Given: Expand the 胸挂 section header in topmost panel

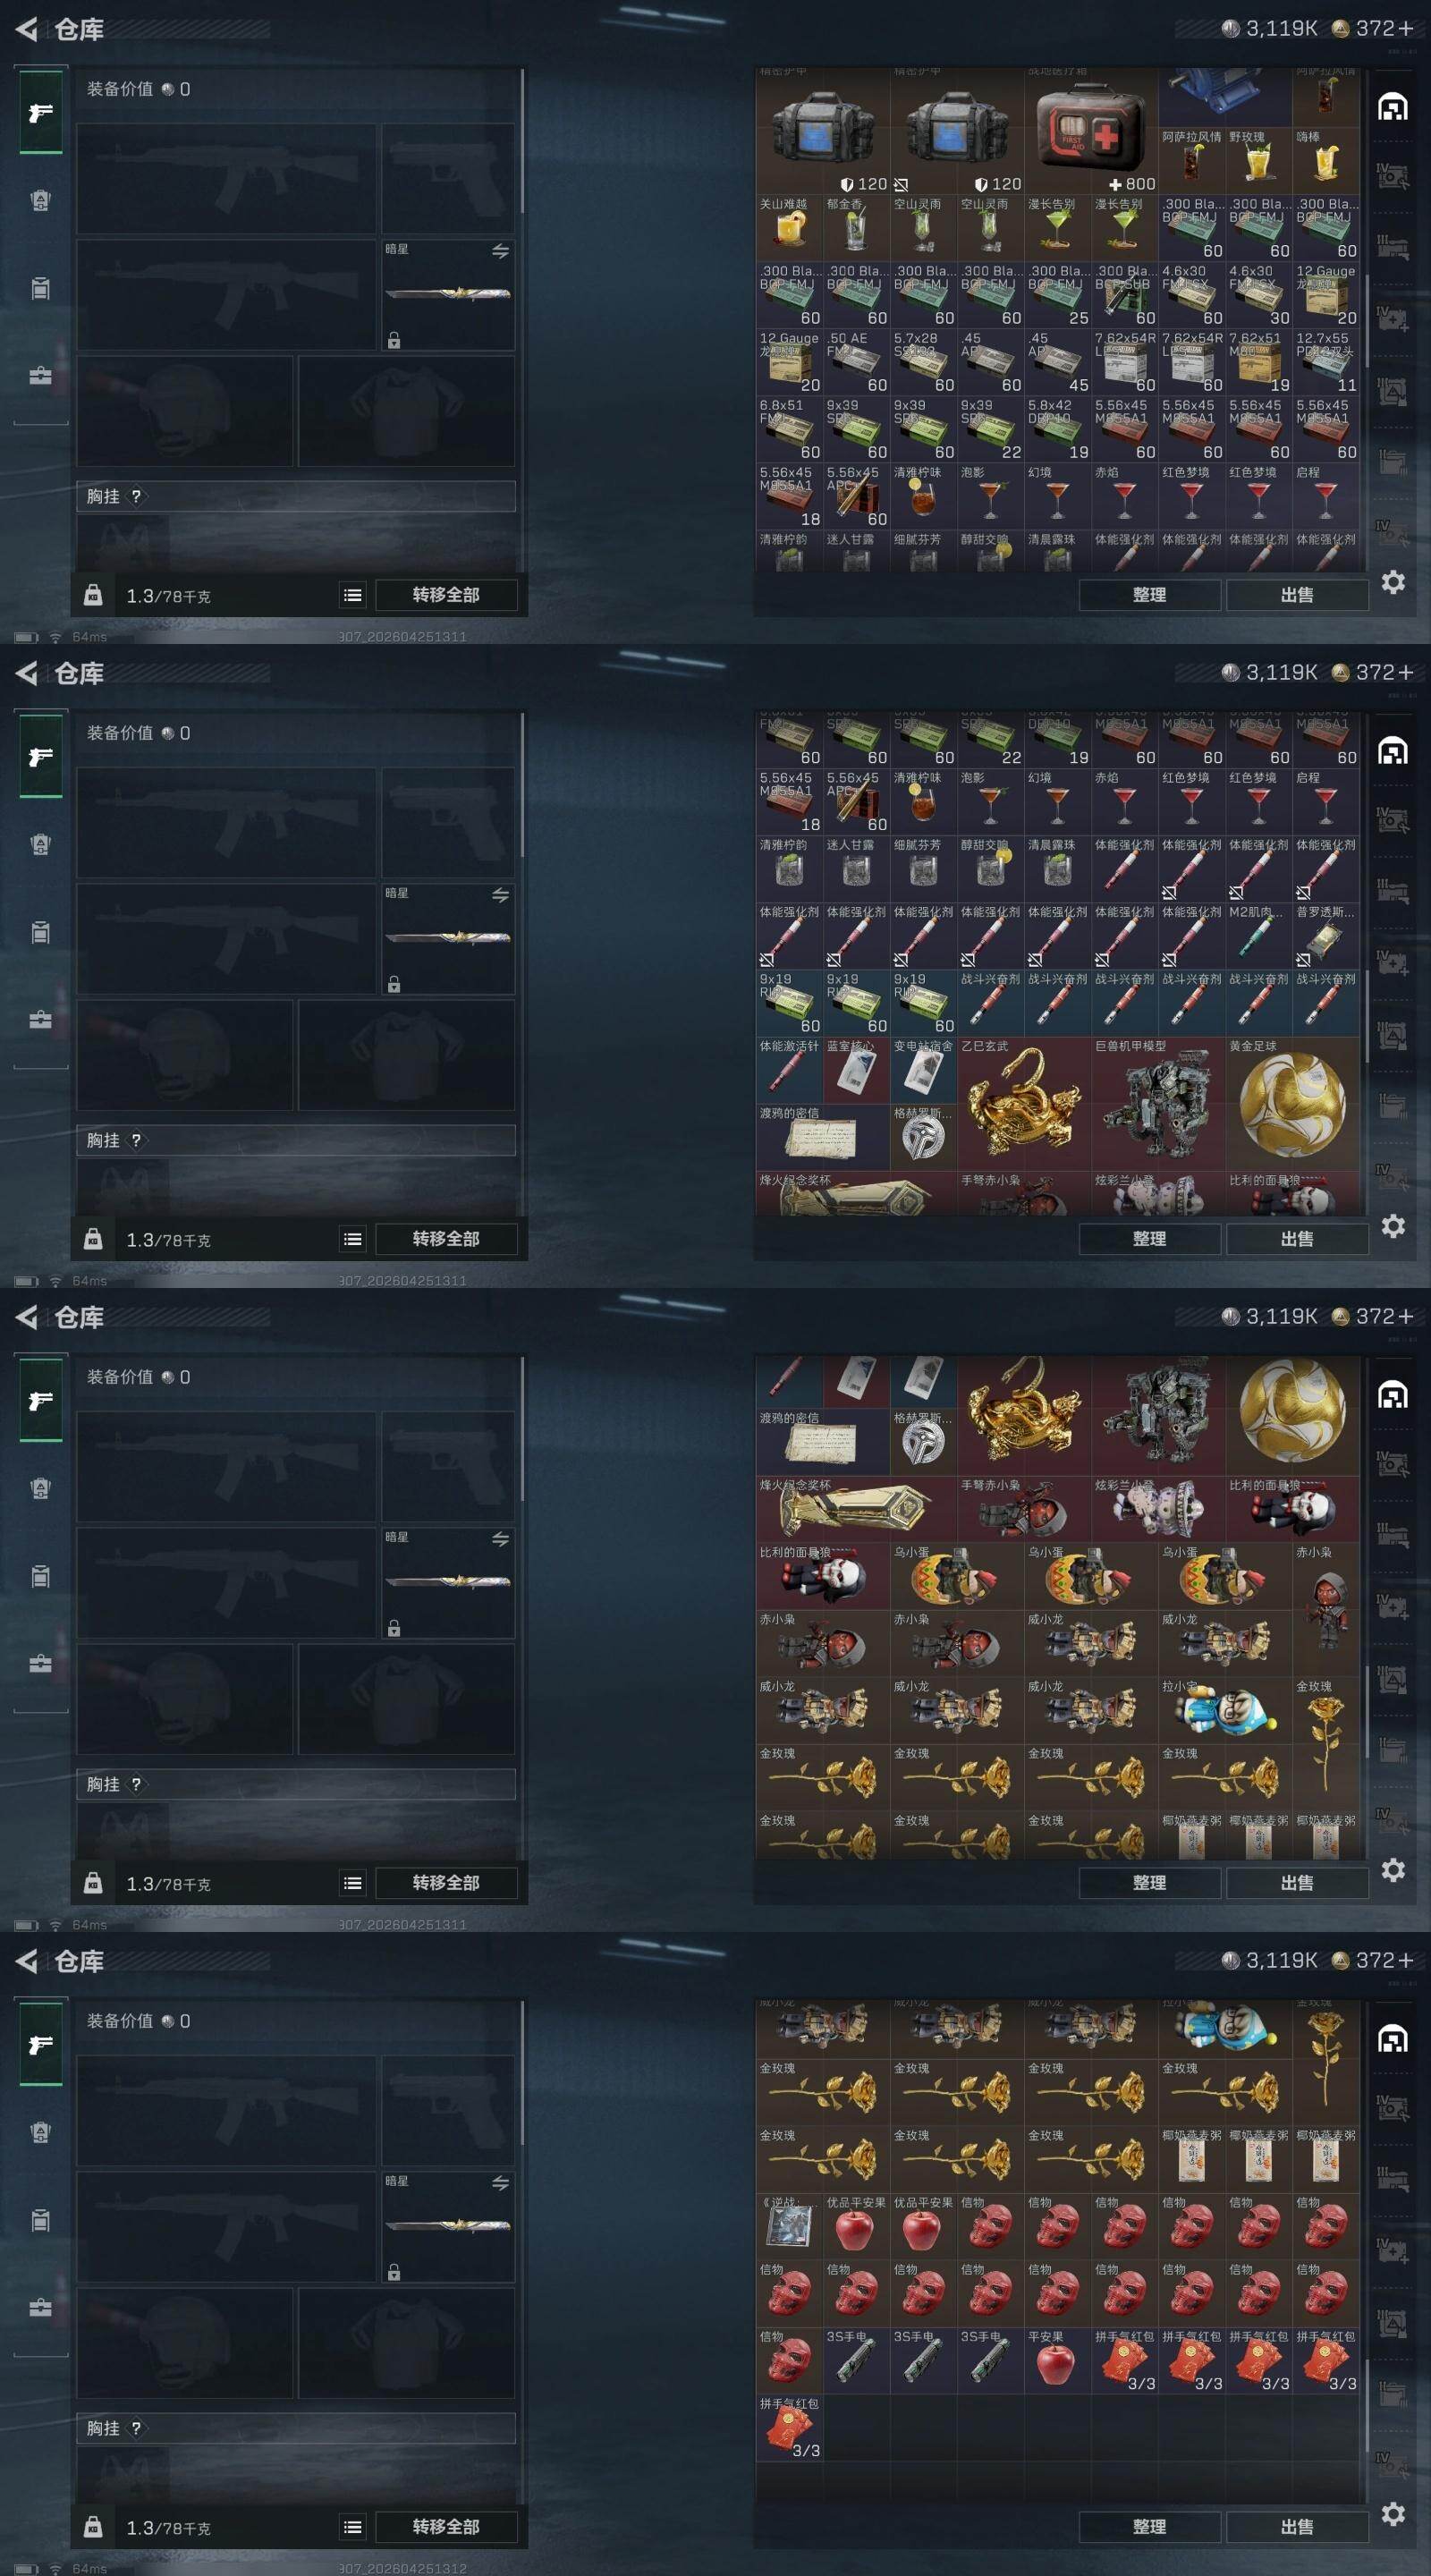Looking at the screenshot, I should point(296,496).
